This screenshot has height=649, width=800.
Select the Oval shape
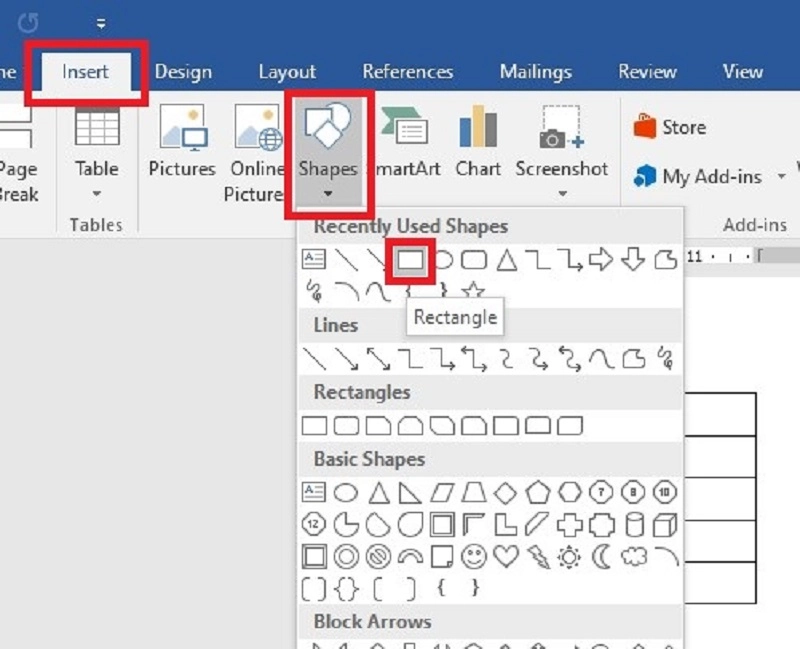344,491
